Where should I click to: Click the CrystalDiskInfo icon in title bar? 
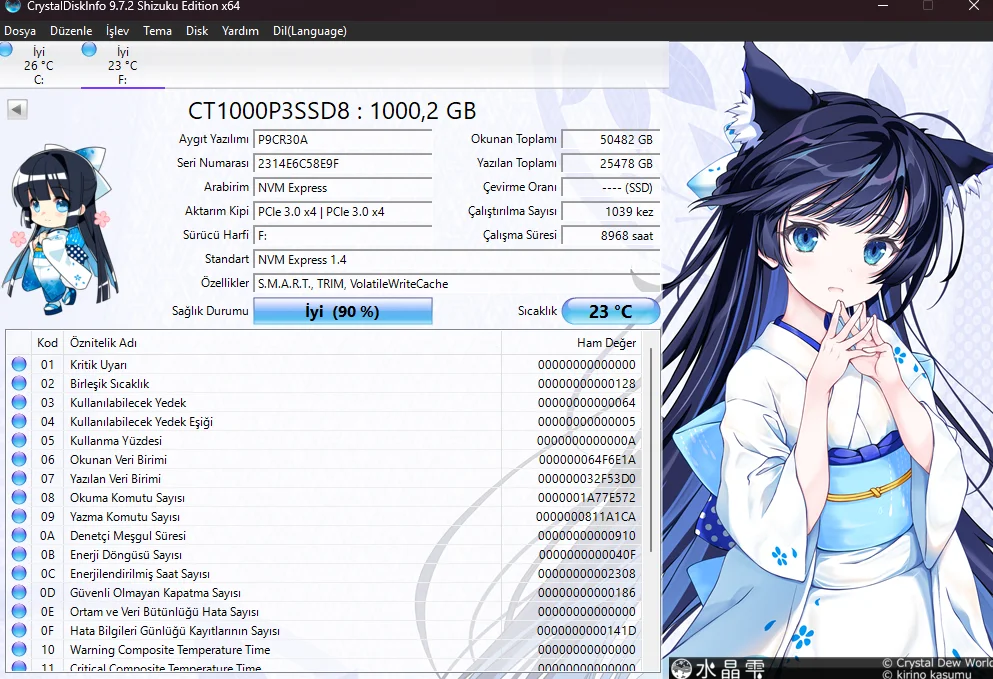coord(11,7)
